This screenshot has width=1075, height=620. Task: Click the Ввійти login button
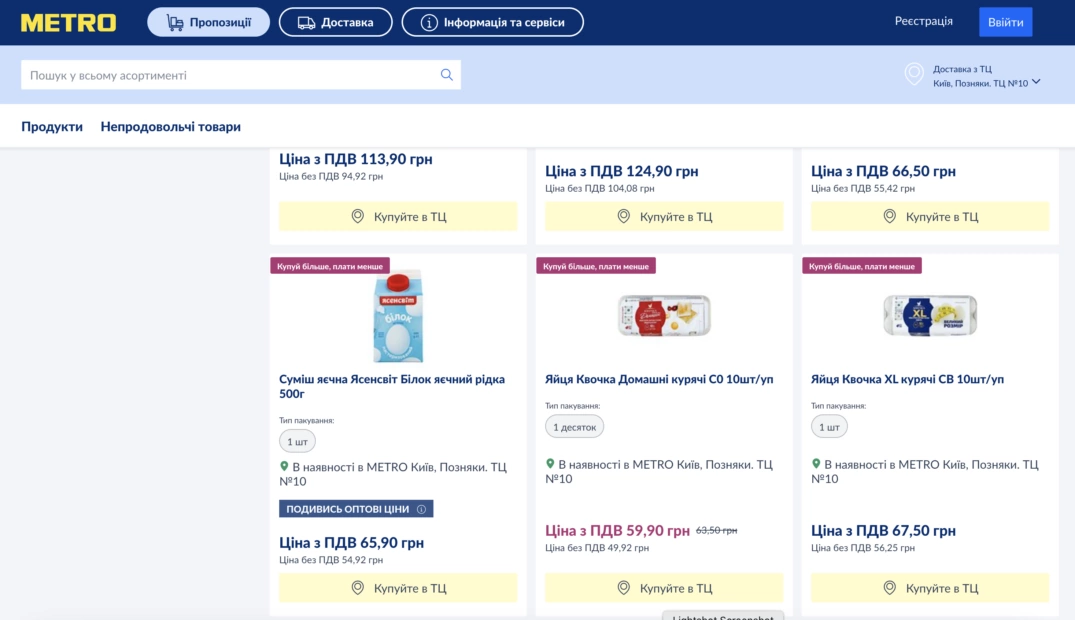click(1005, 22)
